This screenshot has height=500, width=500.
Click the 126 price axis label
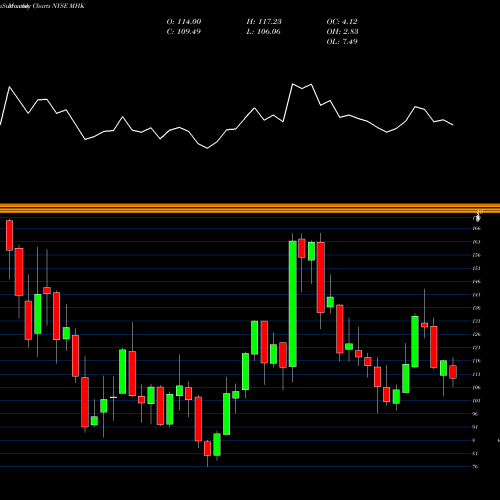pyautogui.click(x=477, y=334)
